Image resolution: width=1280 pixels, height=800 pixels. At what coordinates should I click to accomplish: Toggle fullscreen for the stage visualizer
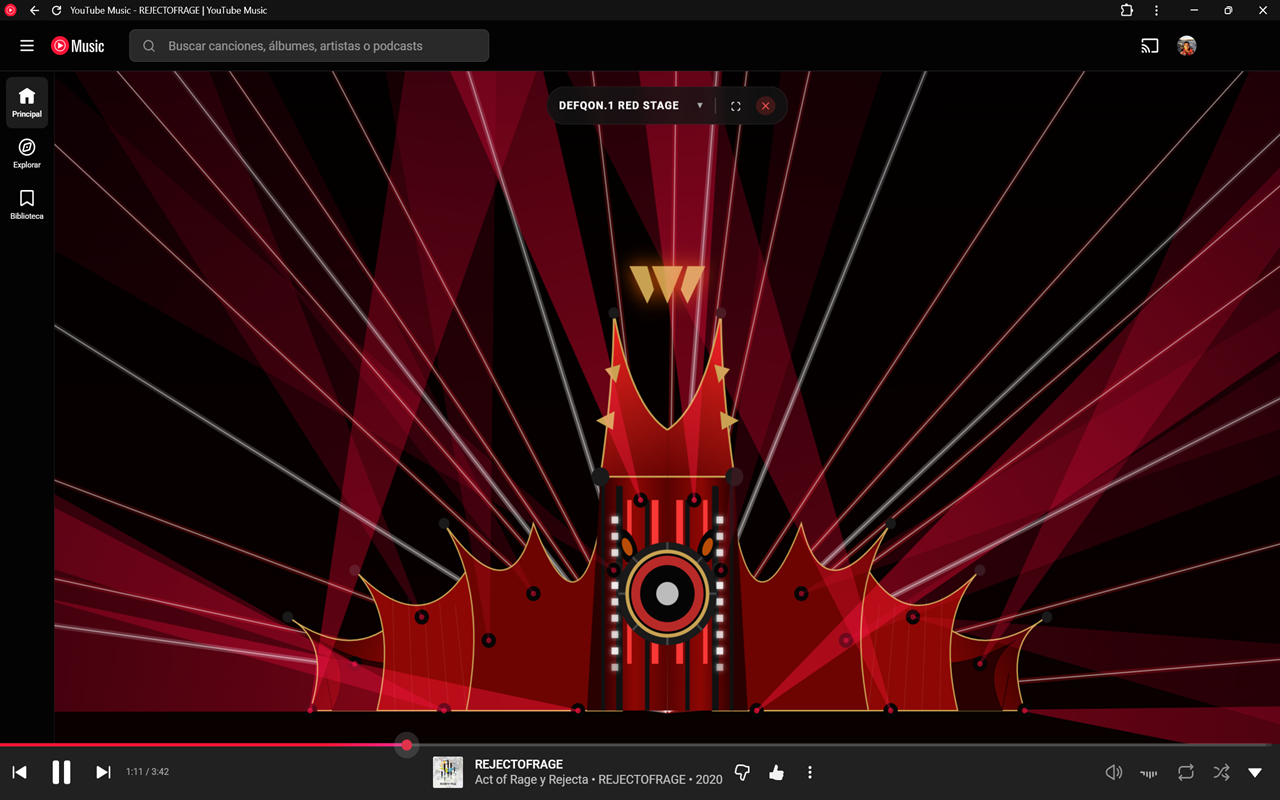coord(736,106)
